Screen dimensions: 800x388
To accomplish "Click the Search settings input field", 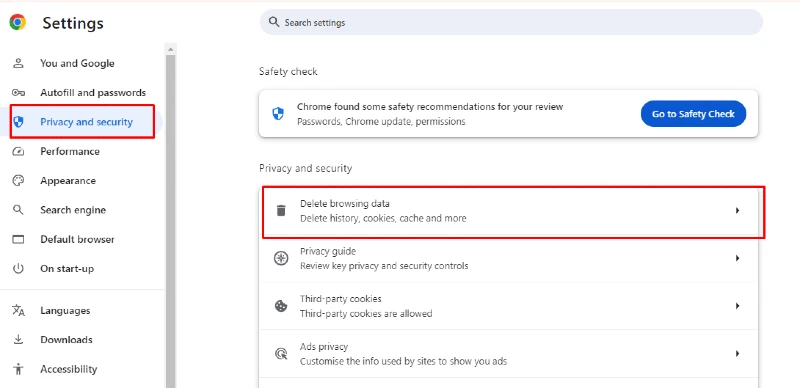I will (x=511, y=22).
